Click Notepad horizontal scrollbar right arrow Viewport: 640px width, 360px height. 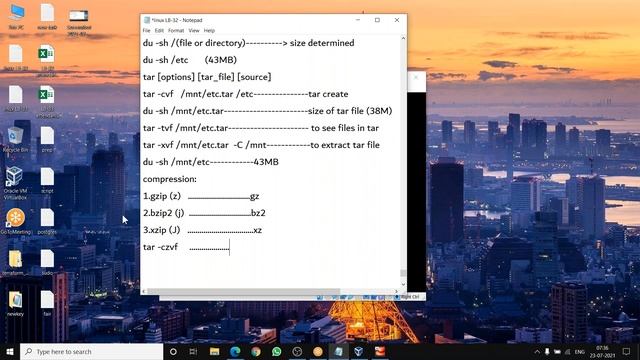click(396, 291)
